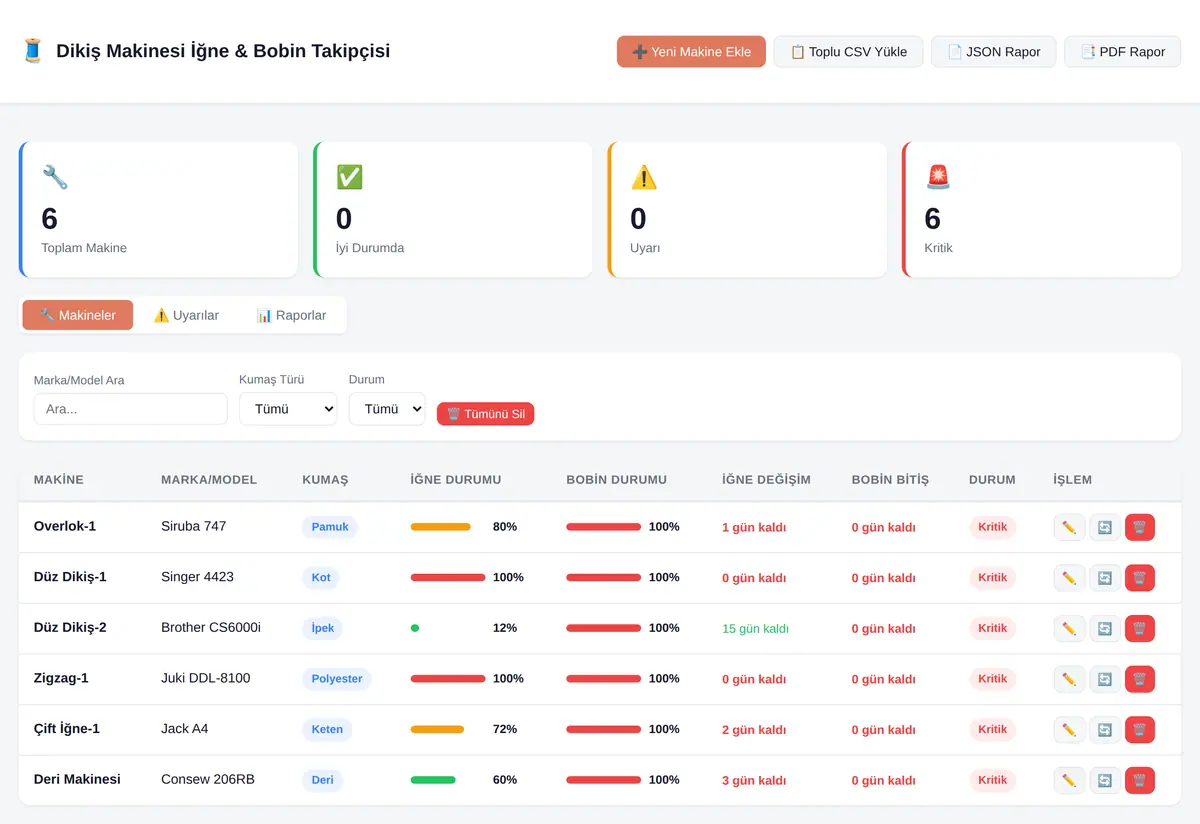This screenshot has height=824, width=1200.
Task: Click the Toplu CSV Yükle button
Action: 848,52
